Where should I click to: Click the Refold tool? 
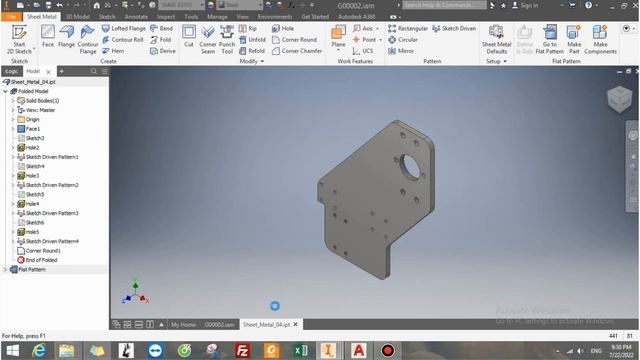pos(252,51)
